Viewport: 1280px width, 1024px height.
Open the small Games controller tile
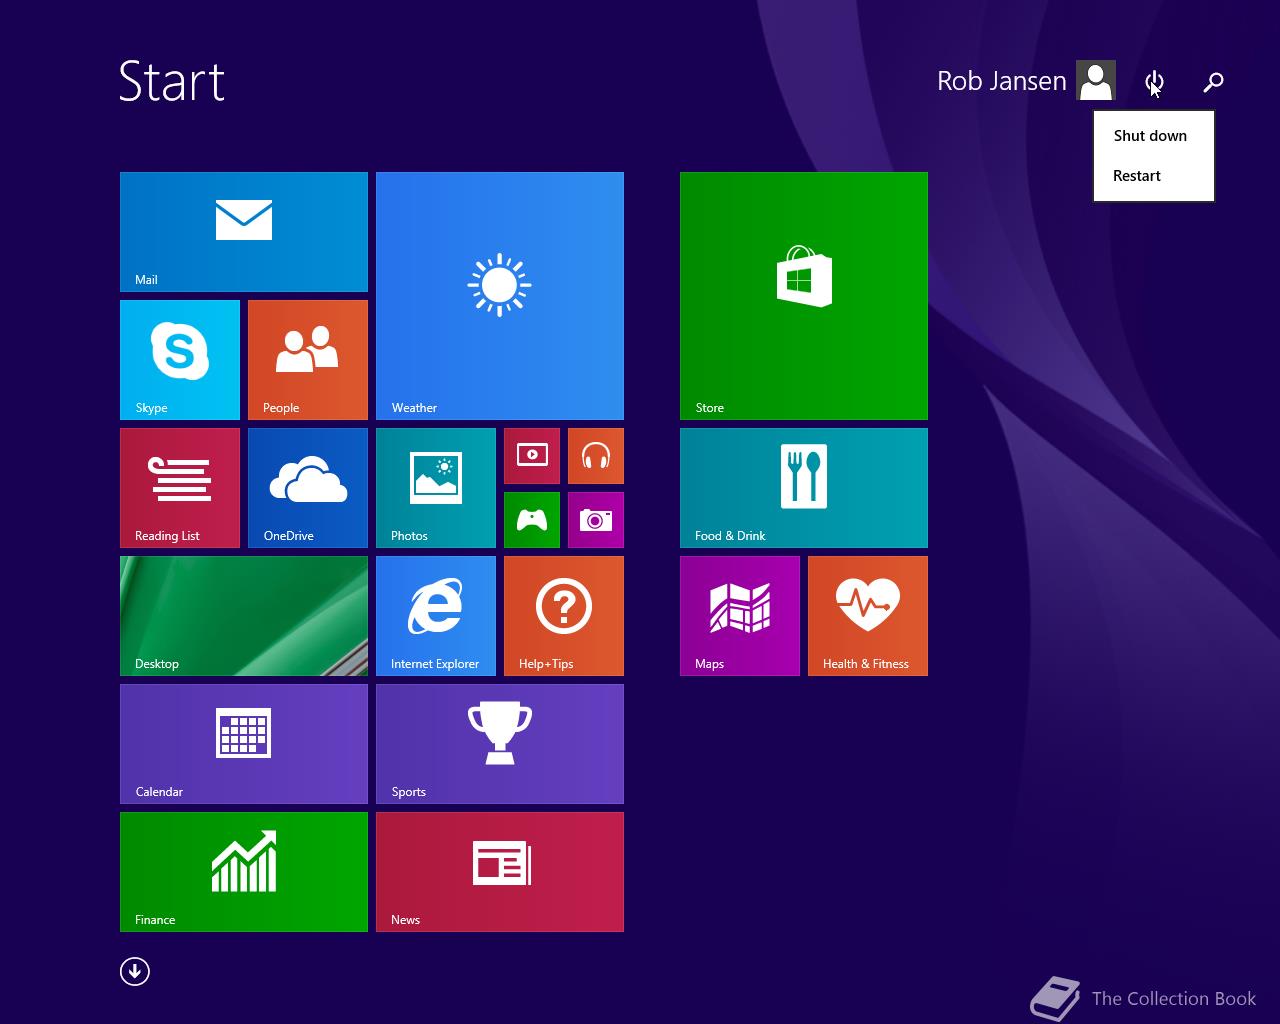pyautogui.click(x=532, y=520)
